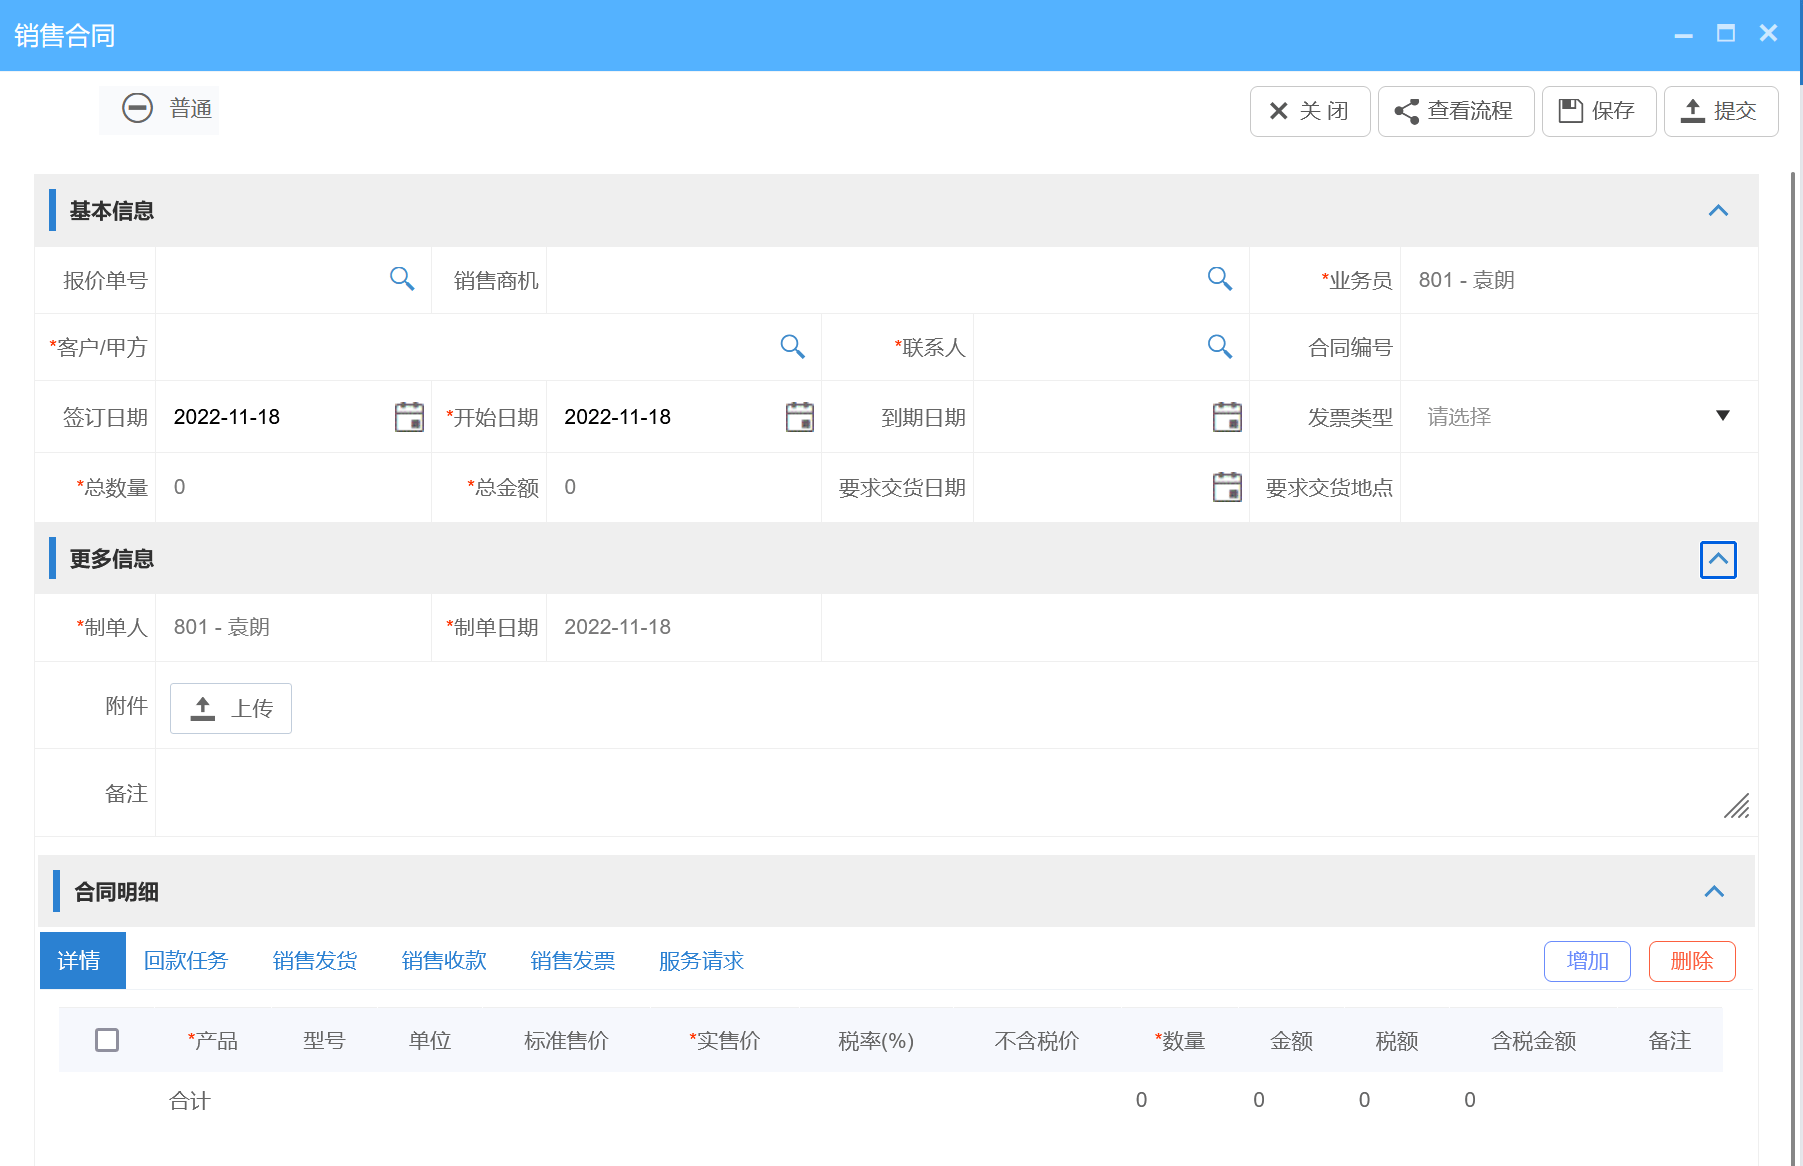This screenshot has width=1803, height=1166.
Task: Open the 报价单号 search magnifier
Action: 402,280
